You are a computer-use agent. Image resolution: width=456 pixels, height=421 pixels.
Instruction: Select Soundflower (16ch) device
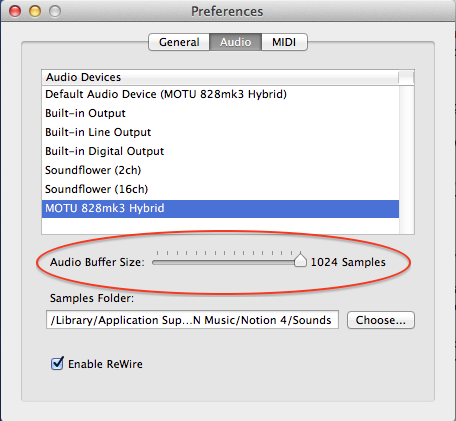point(220,189)
